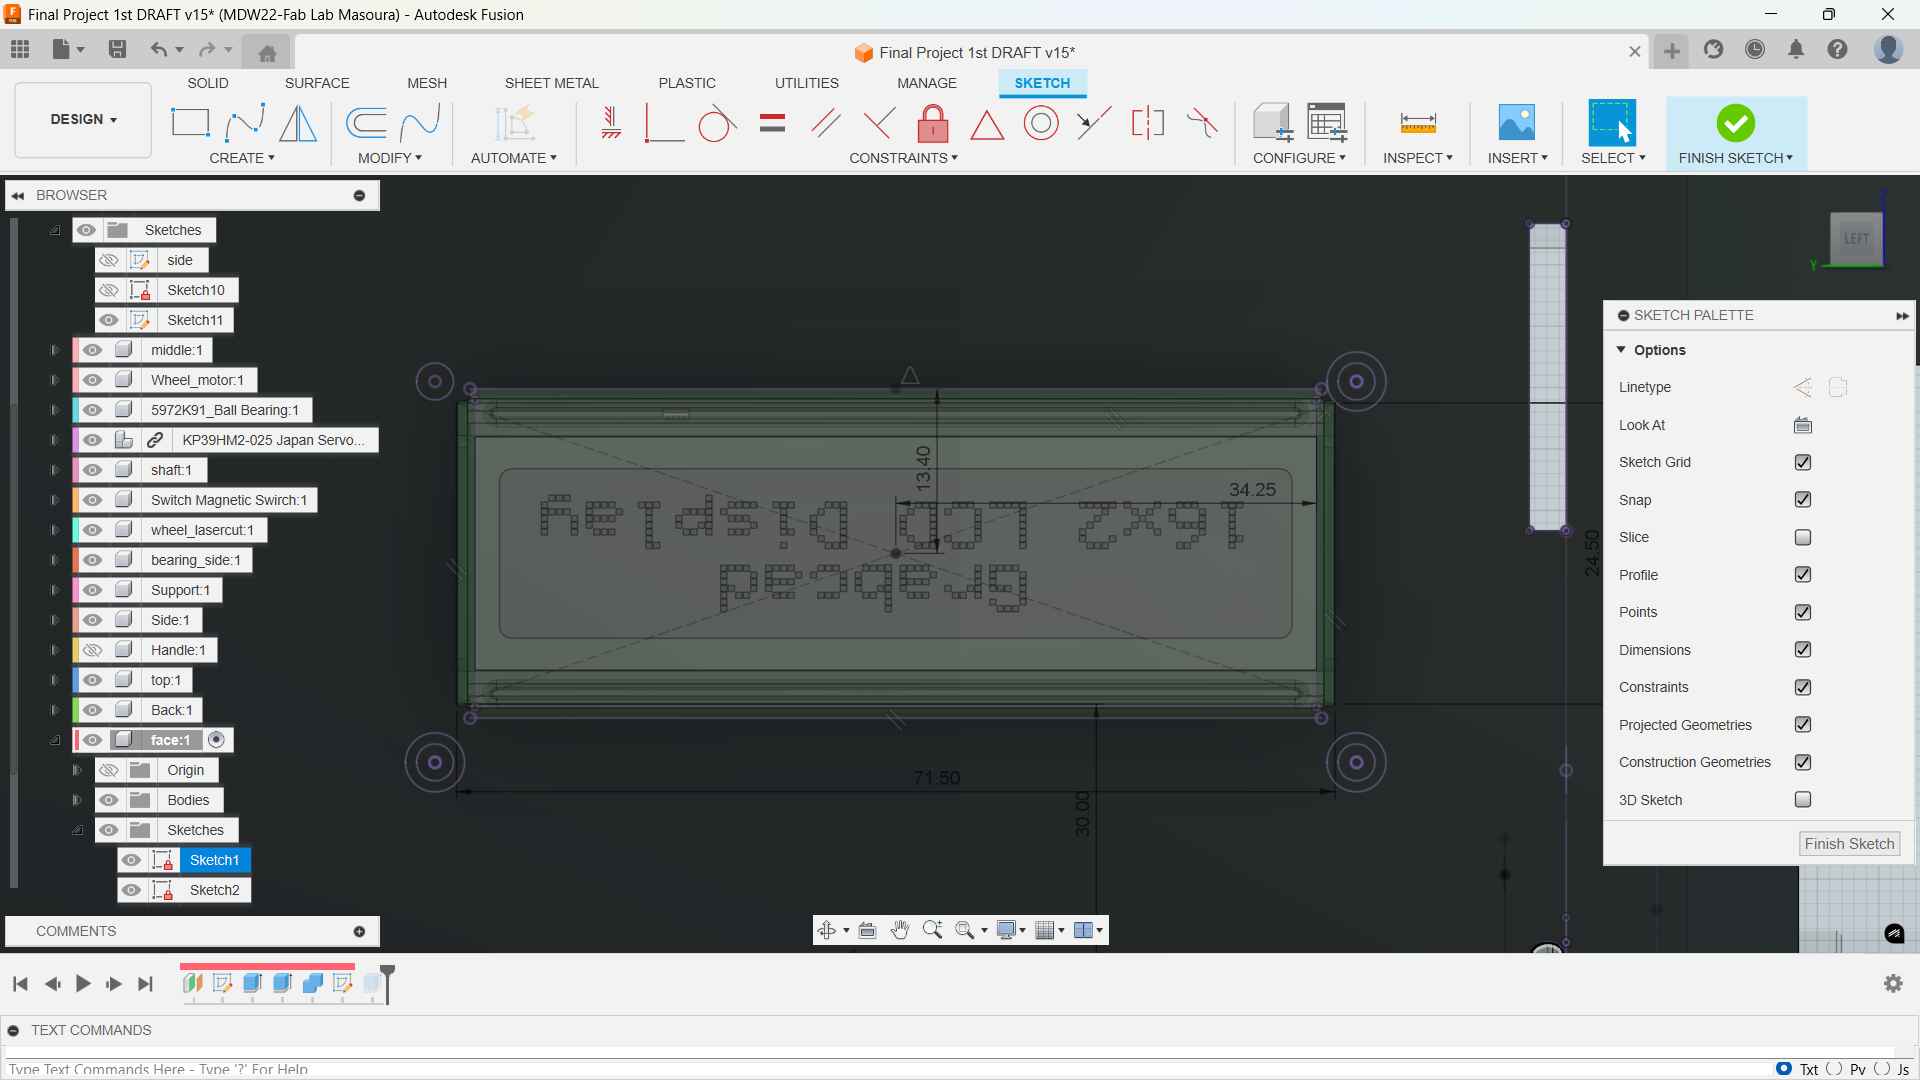Switch to the MESH tab
The height and width of the screenshot is (1080, 1920).
[427, 83]
